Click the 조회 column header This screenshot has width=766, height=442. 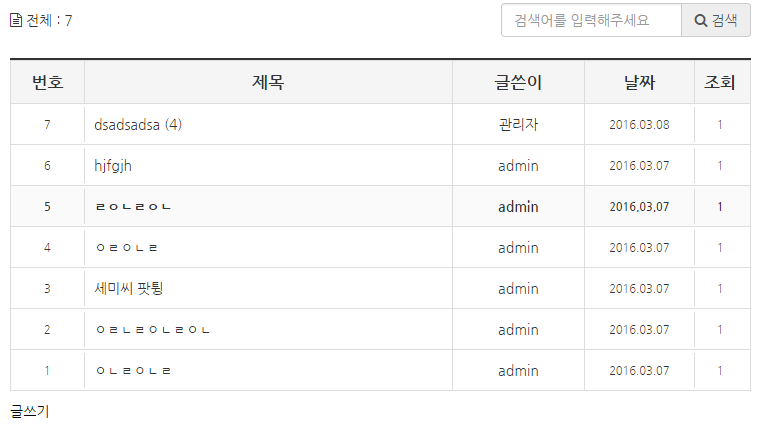(720, 83)
